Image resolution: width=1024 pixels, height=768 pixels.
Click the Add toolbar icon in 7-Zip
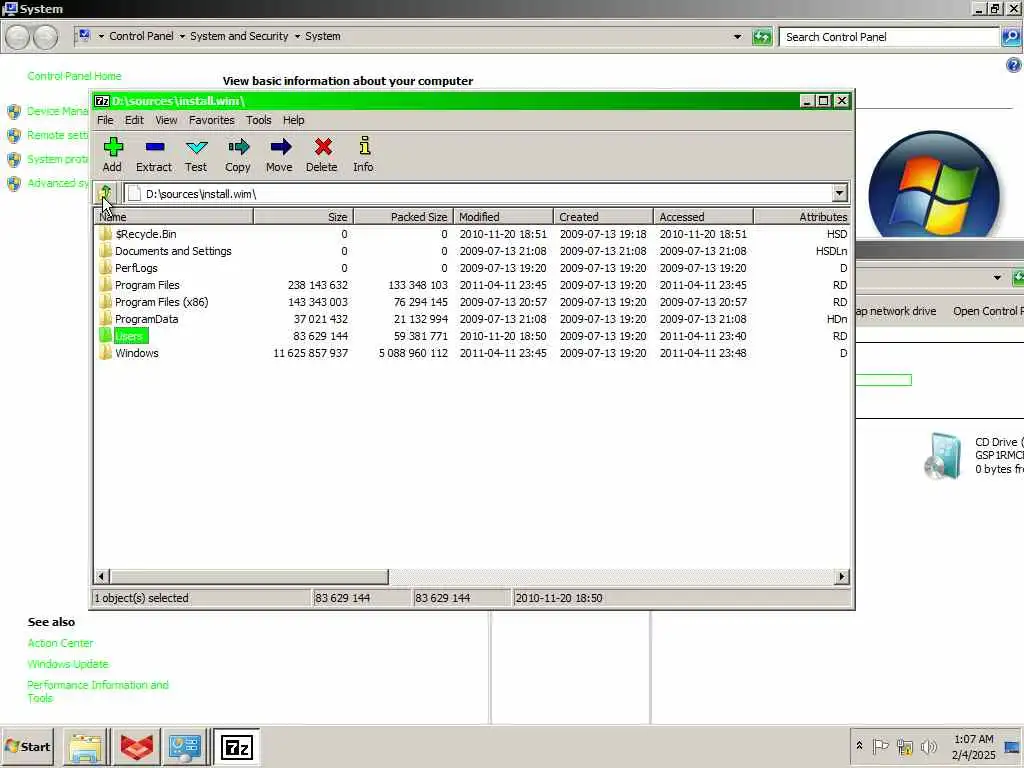pyautogui.click(x=112, y=154)
